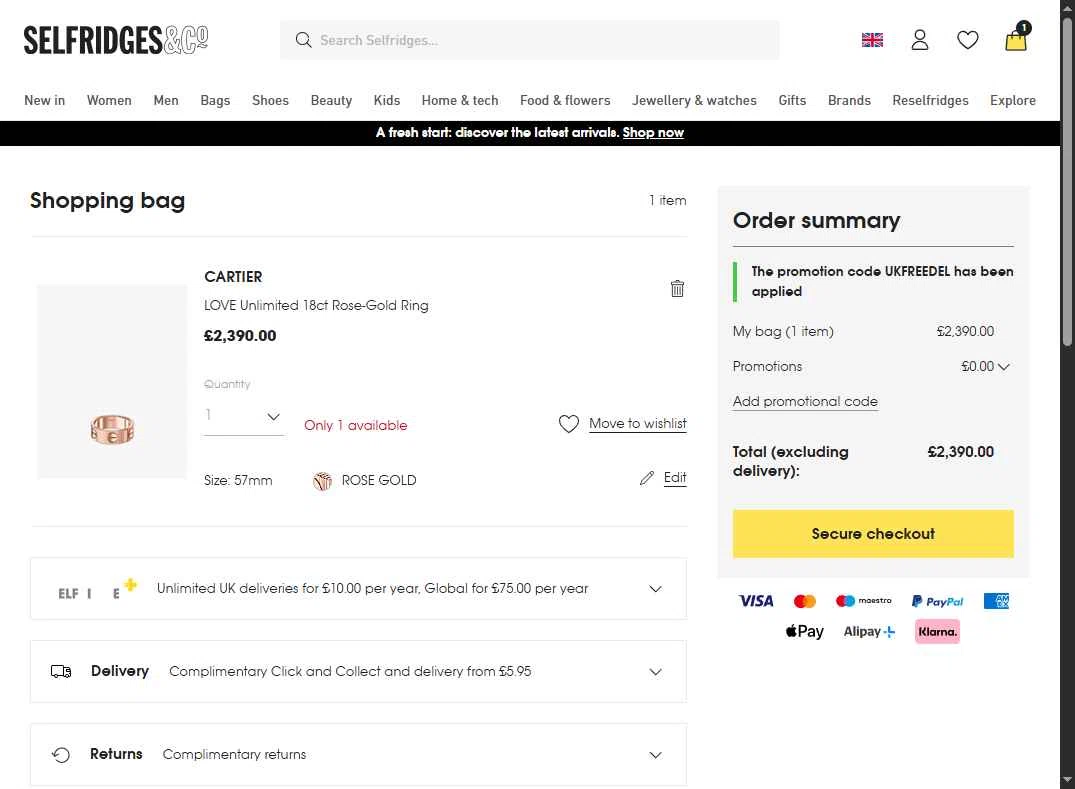Click Add promotional code link
1075x789 pixels.
pos(805,402)
